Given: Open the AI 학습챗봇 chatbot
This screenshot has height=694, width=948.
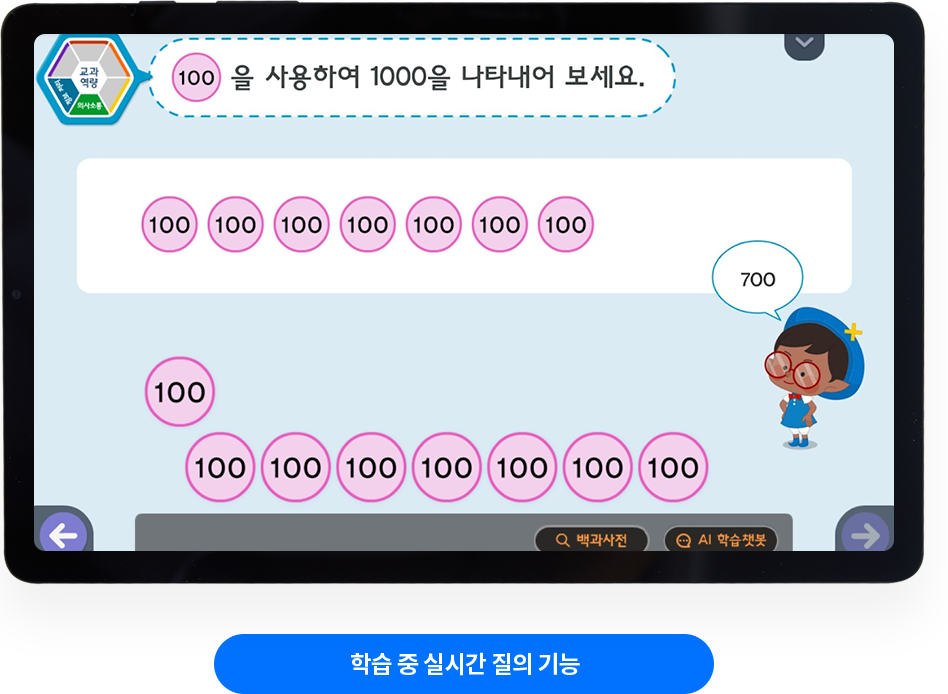Looking at the screenshot, I should 721,540.
